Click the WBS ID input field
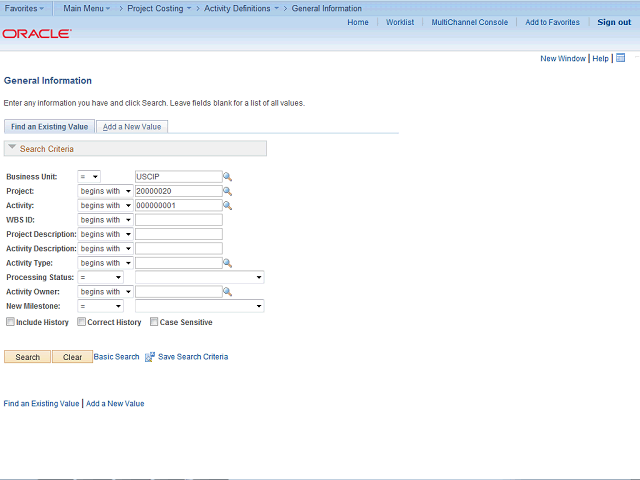Viewport: 640px width, 480px height. 178,220
